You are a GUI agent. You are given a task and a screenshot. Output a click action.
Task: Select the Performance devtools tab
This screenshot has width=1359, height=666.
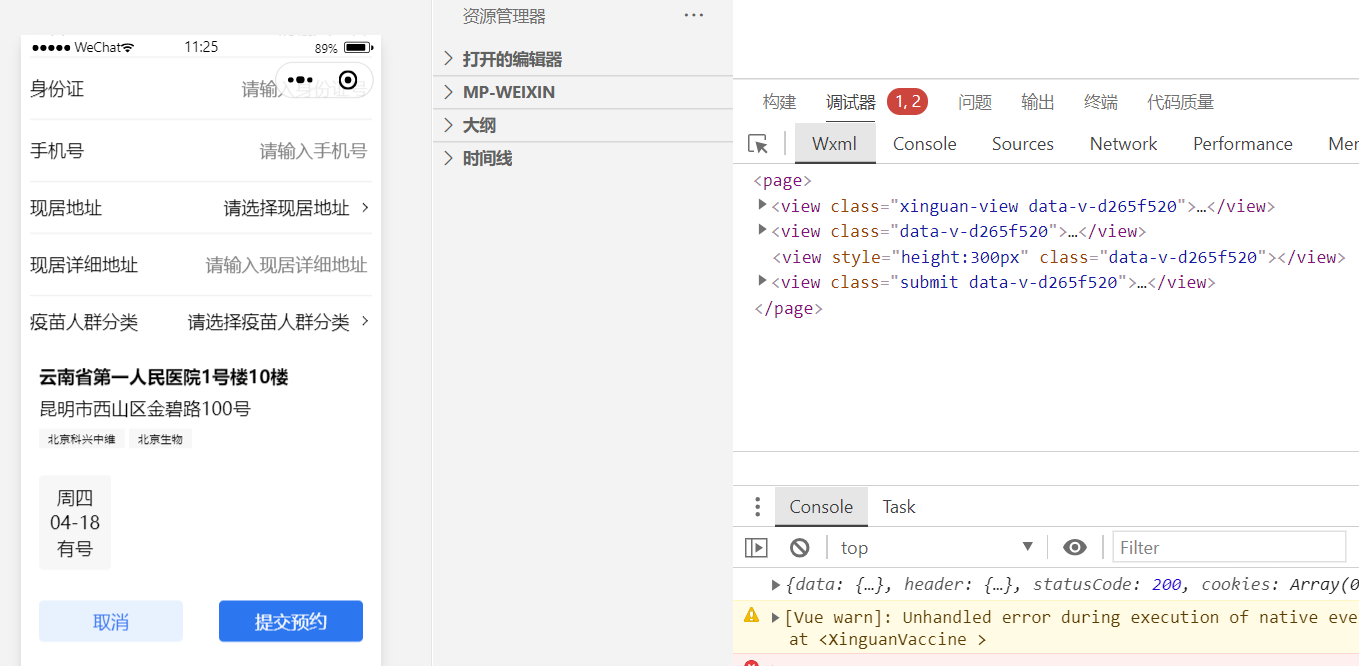click(x=1243, y=144)
